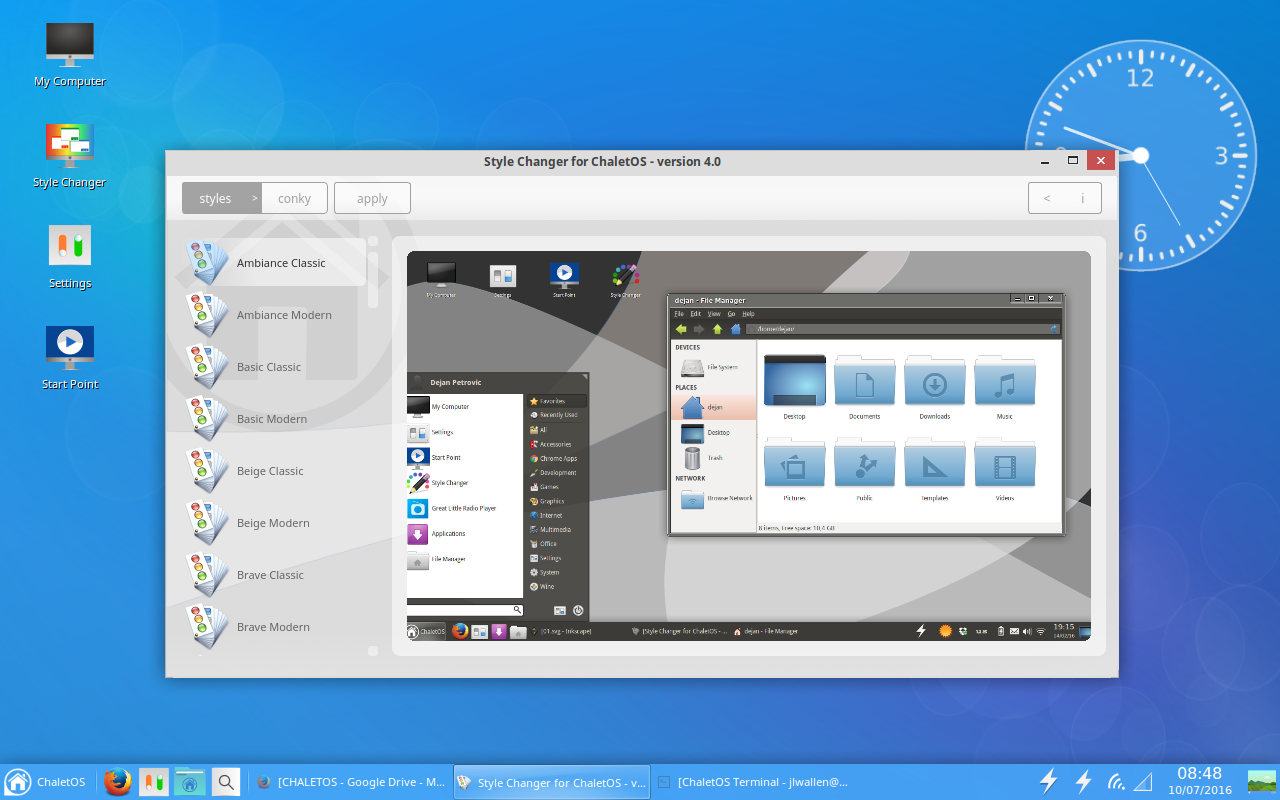Viewport: 1280px width, 800px height.
Task: Pick the Beige Classic style
Action: coord(274,471)
